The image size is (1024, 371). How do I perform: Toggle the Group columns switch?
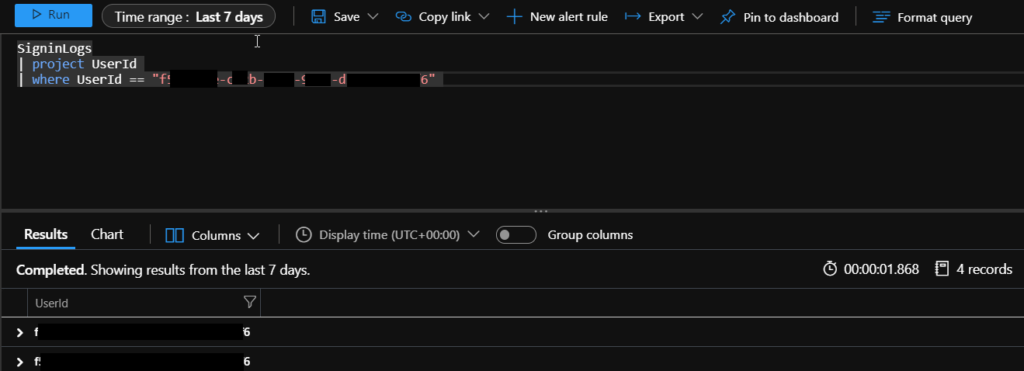(516, 234)
